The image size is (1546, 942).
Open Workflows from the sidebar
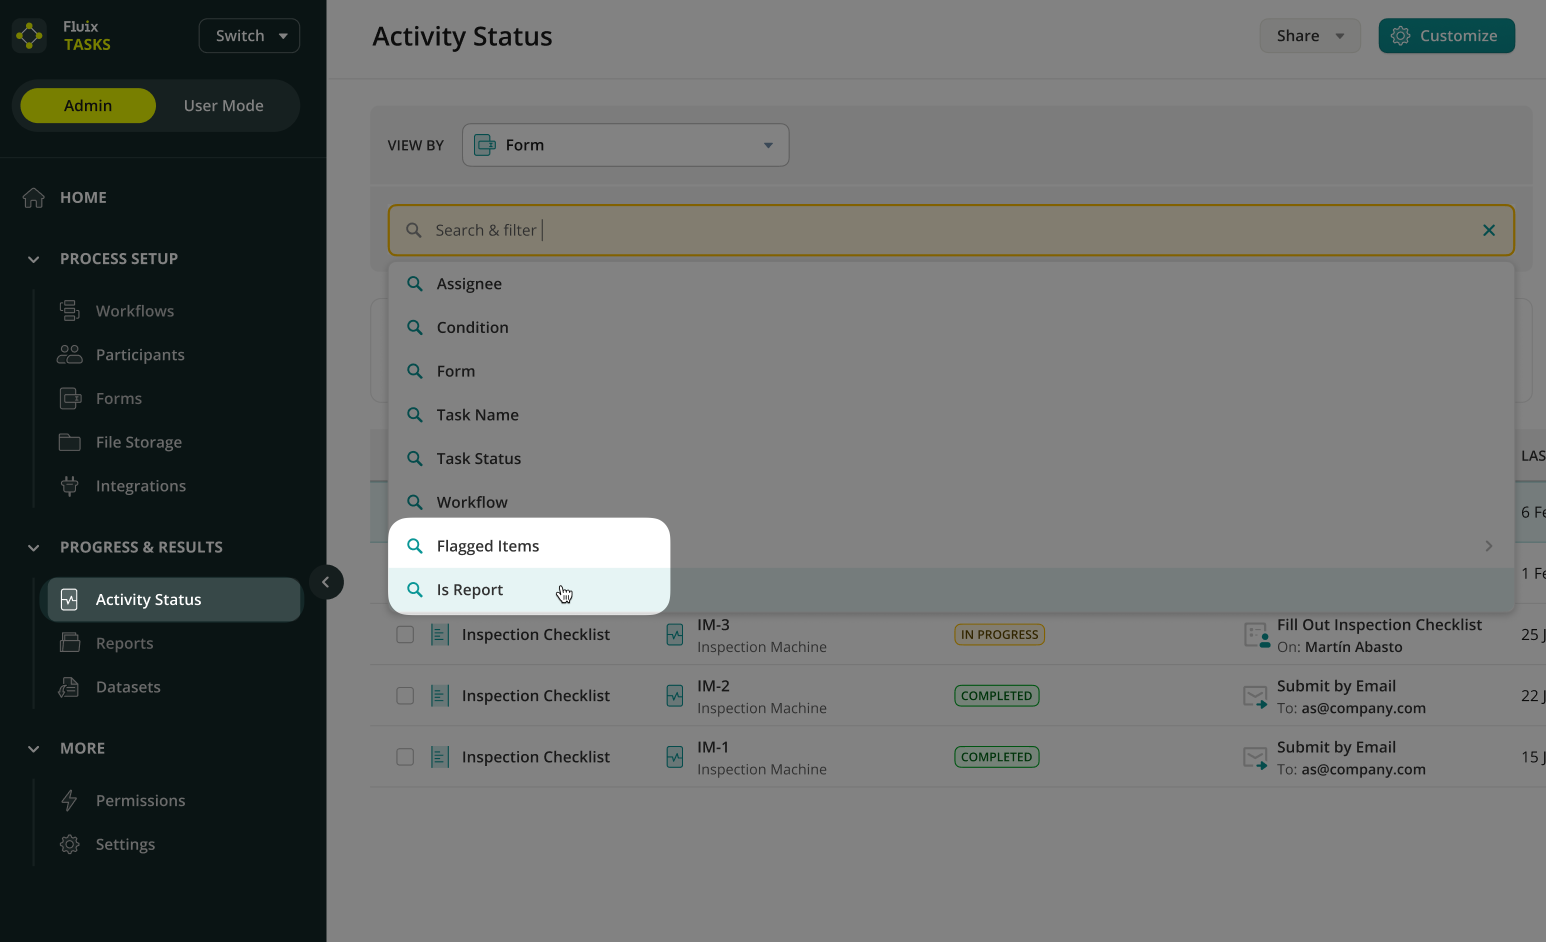(134, 311)
